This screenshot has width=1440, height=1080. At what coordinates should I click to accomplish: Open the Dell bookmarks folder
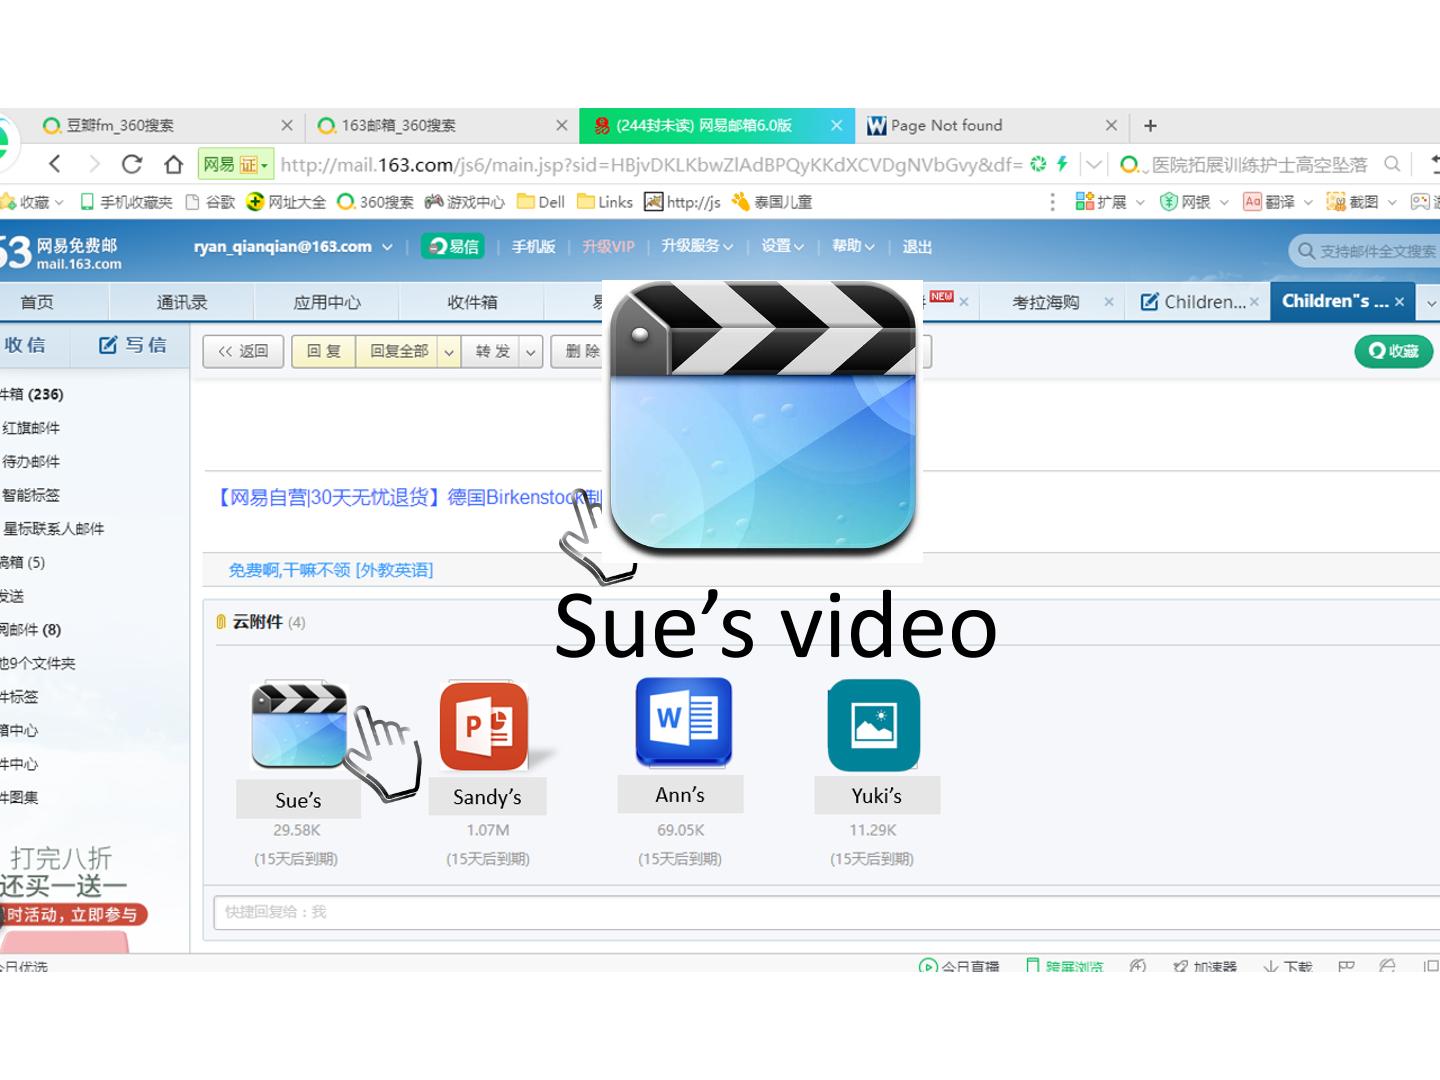541,202
